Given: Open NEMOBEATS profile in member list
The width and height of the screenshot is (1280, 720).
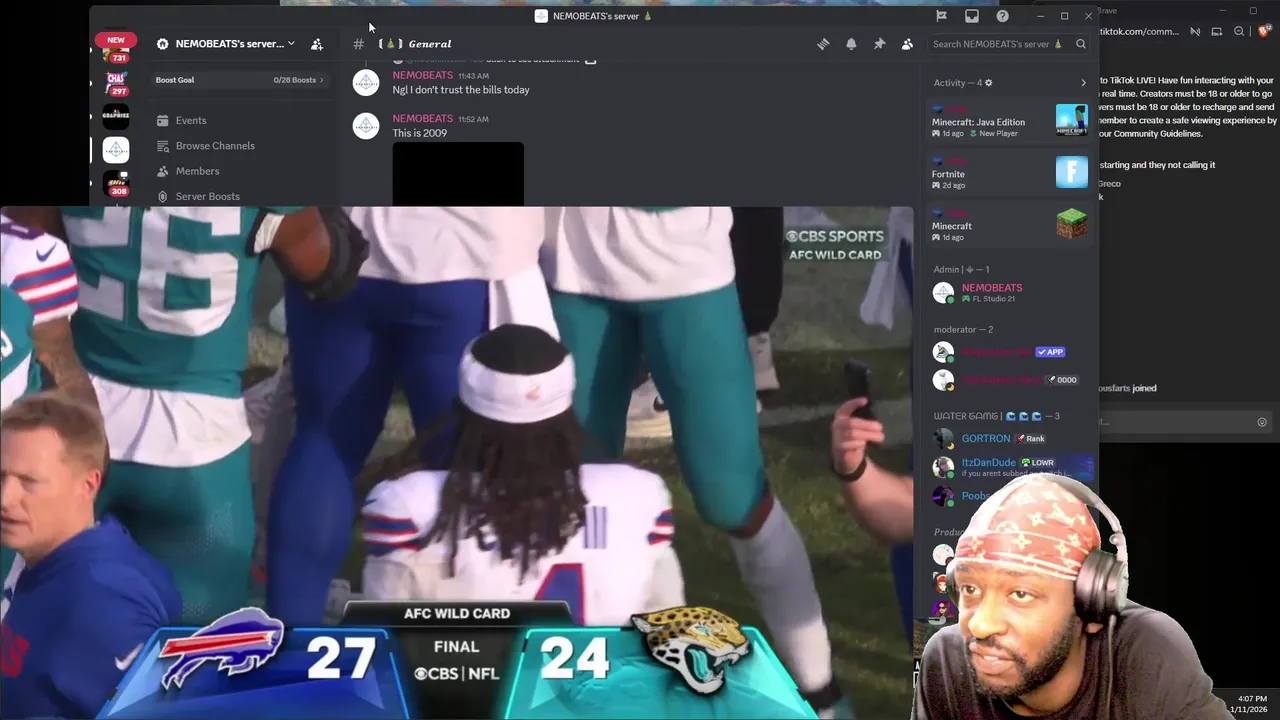Looking at the screenshot, I should click(1009, 292).
